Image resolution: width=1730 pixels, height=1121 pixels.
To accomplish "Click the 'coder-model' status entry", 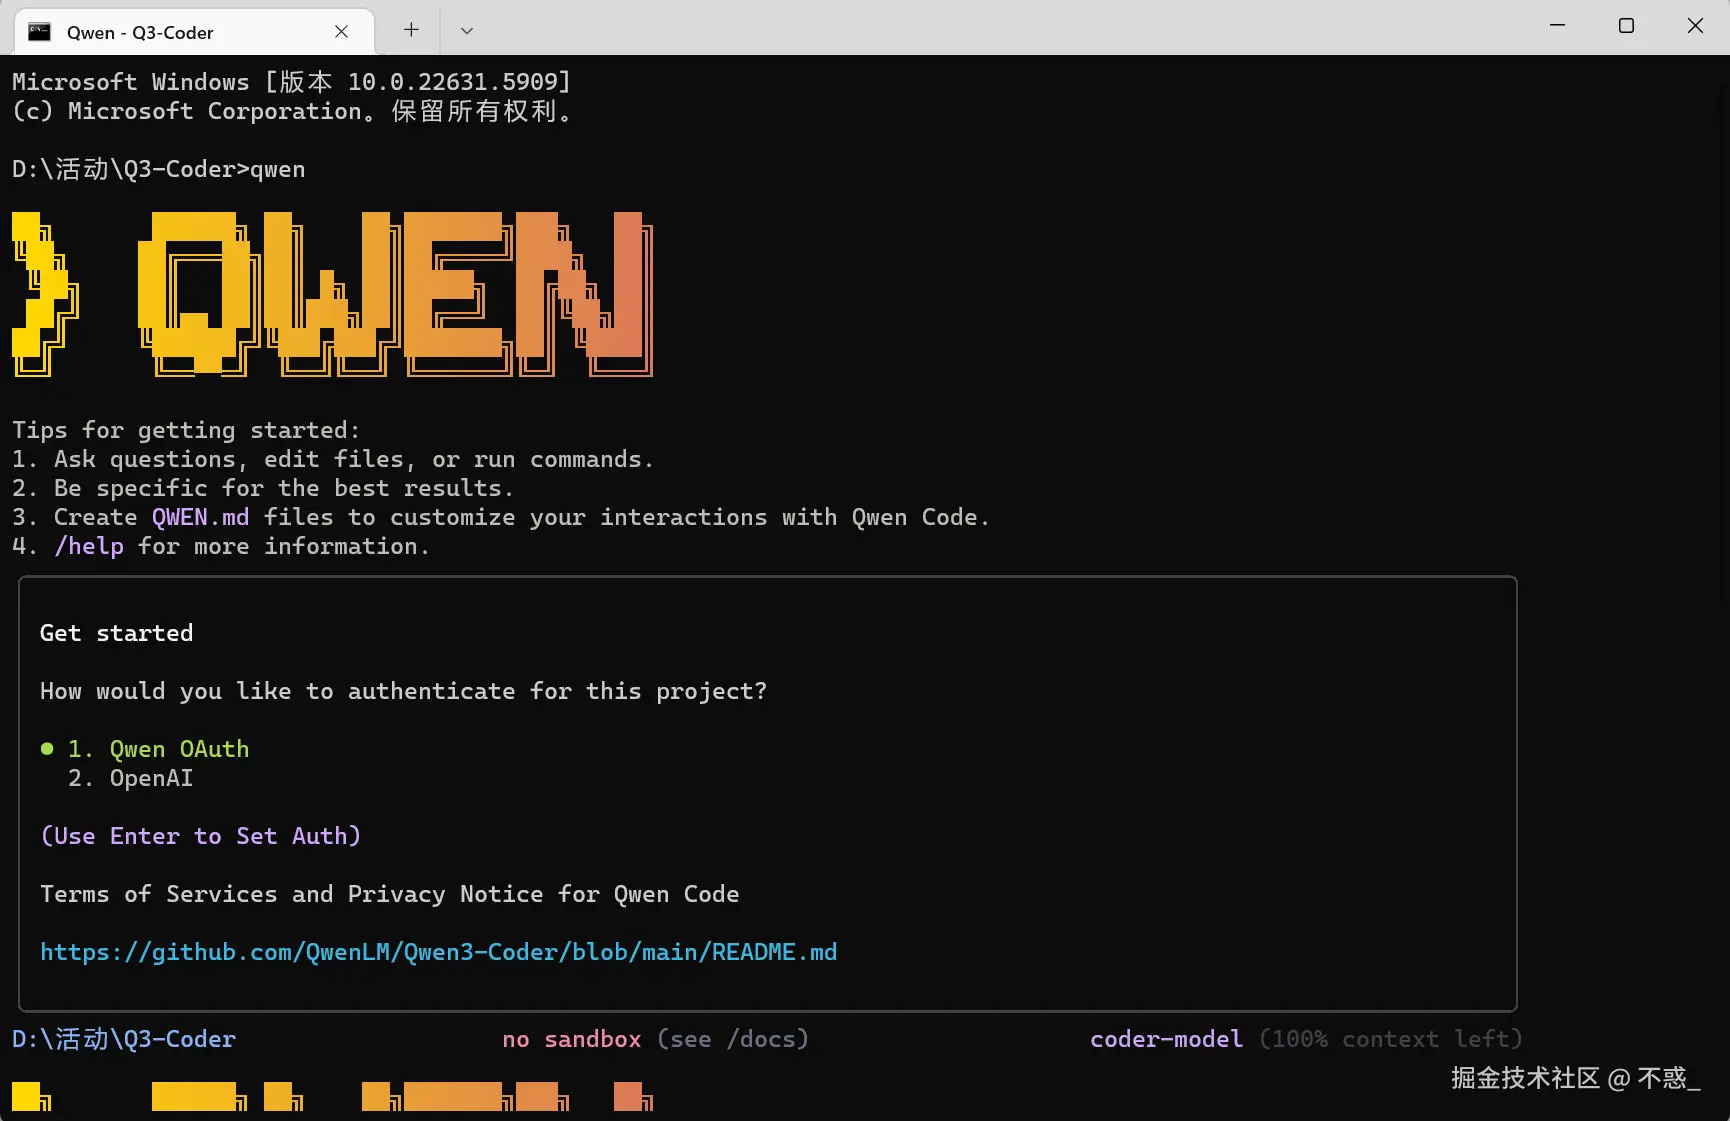I will [x=1167, y=1039].
